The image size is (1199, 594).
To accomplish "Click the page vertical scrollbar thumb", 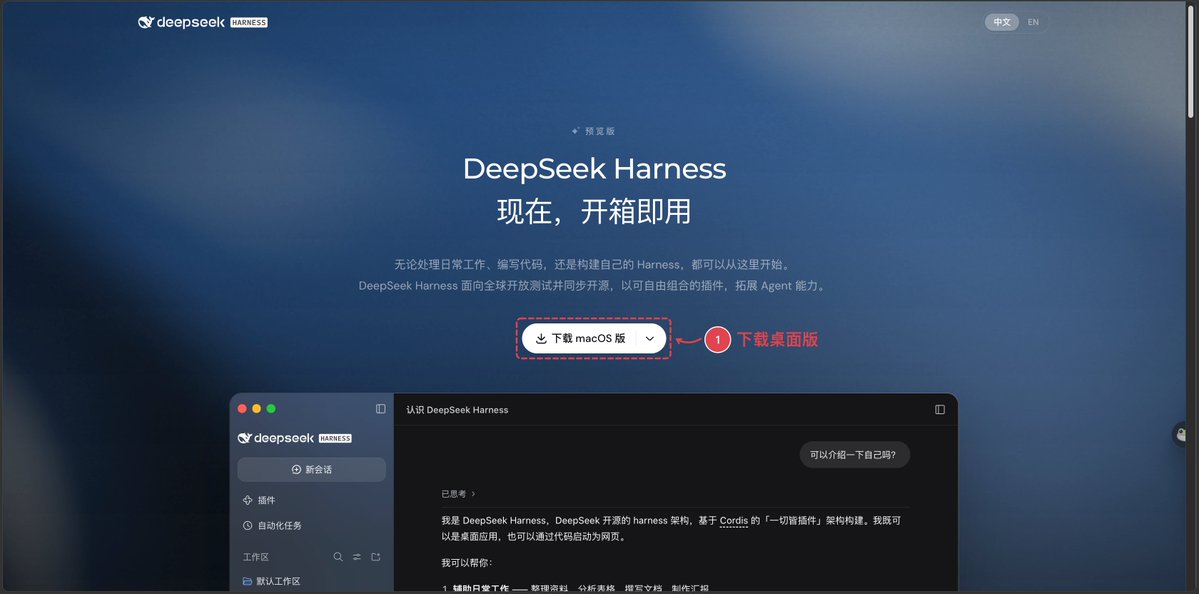I will coord(1191,61).
